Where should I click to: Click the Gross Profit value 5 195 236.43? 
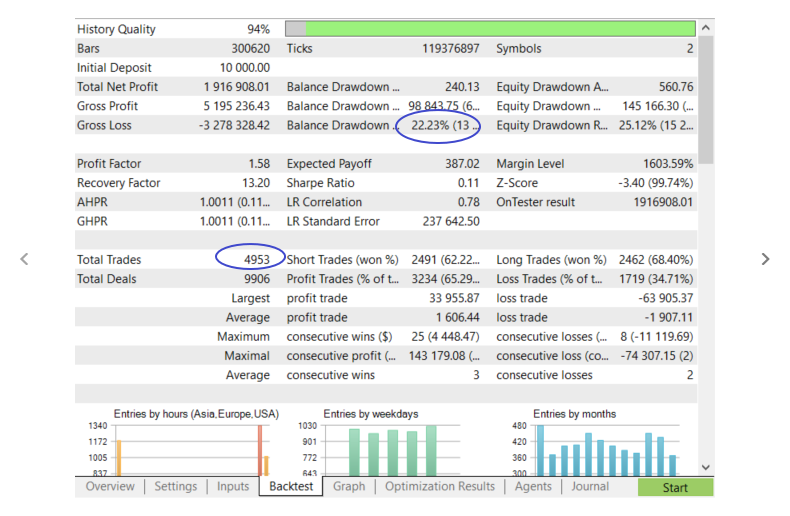coord(236,106)
